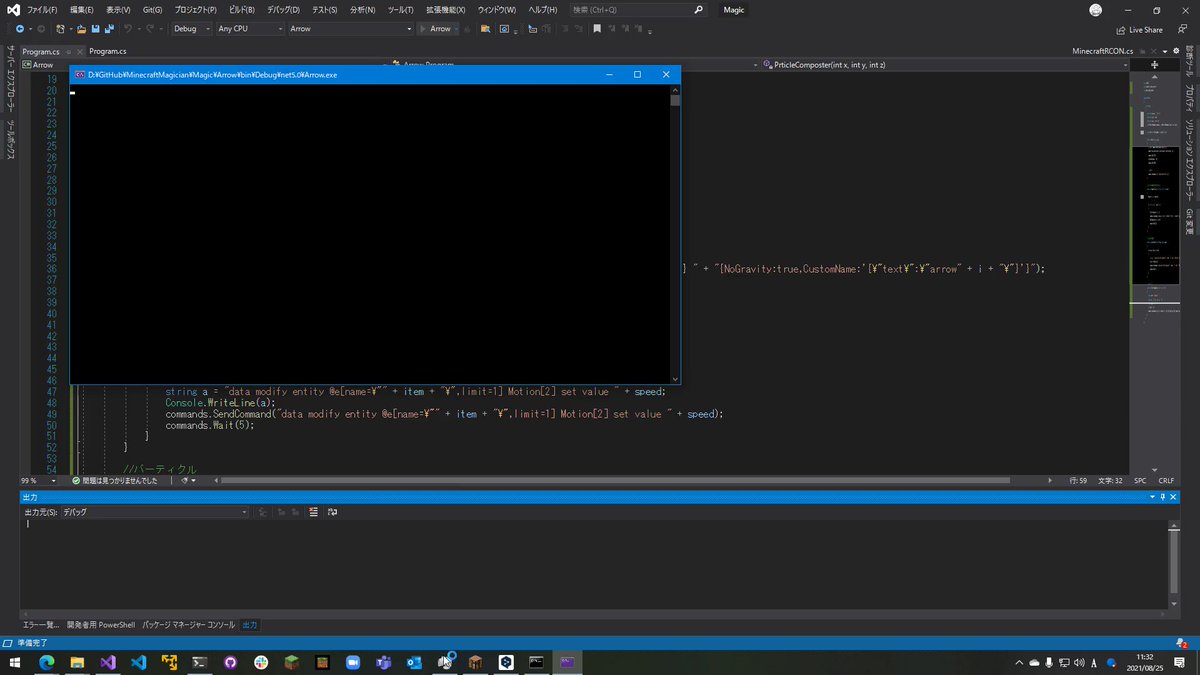The height and width of the screenshot is (675, 1200).
Task: Open the ヘルプ(H) menu
Action: pyautogui.click(x=544, y=9)
